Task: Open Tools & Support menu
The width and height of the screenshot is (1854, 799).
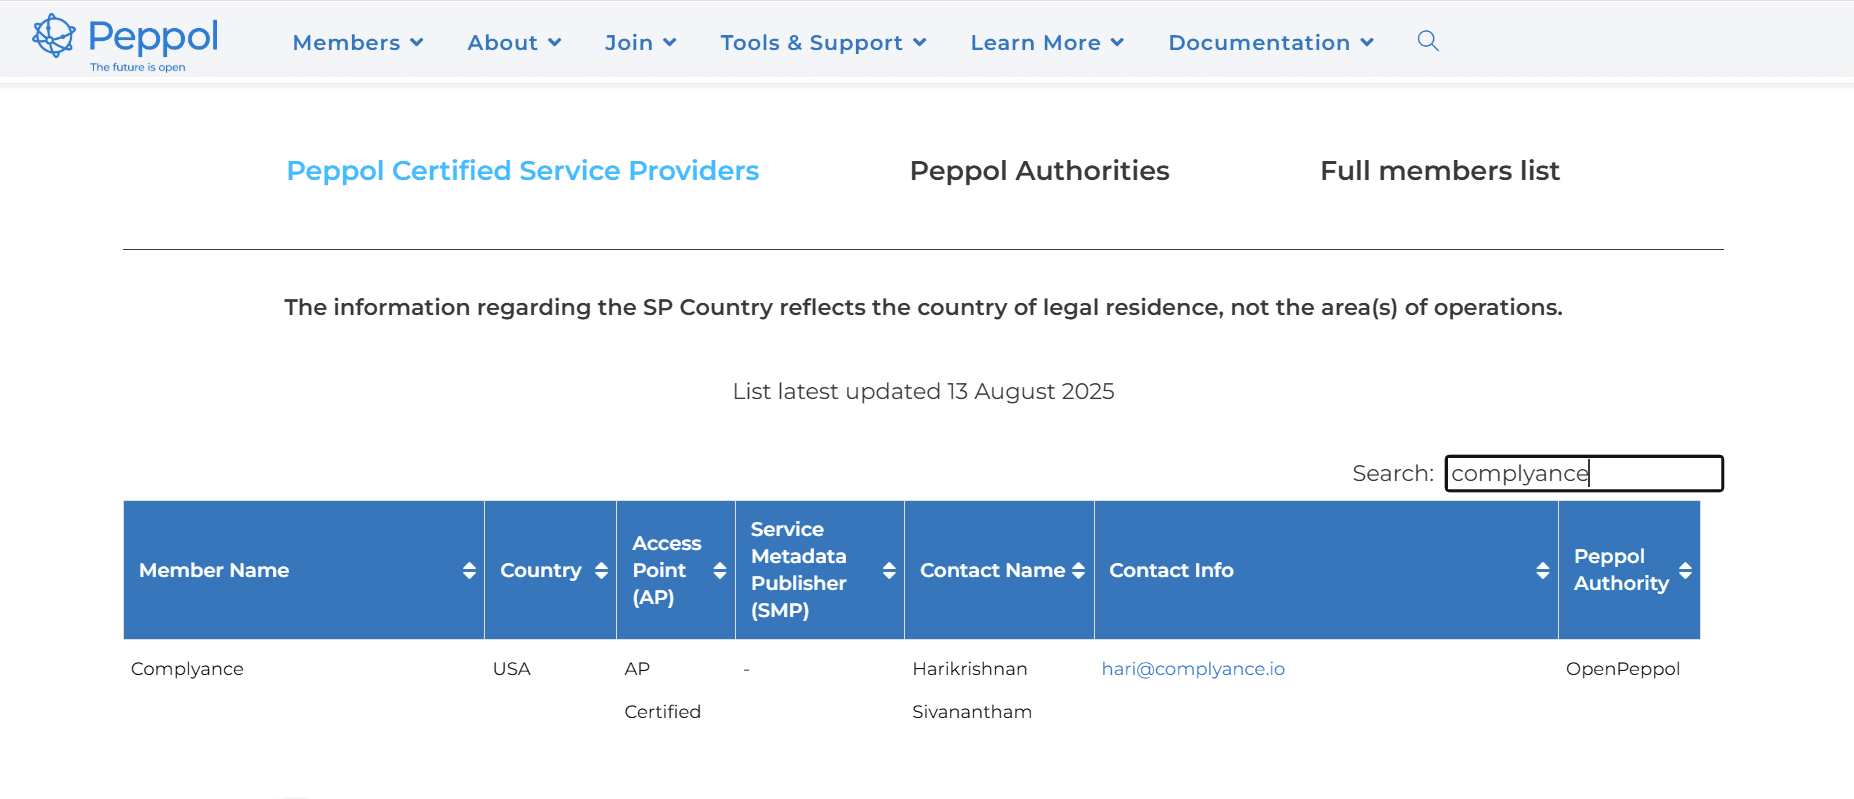Action: coord(823,43)
